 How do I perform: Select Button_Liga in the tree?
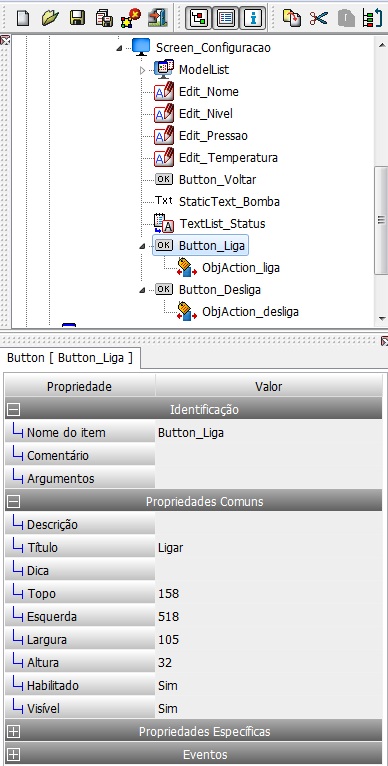[212, 245]
